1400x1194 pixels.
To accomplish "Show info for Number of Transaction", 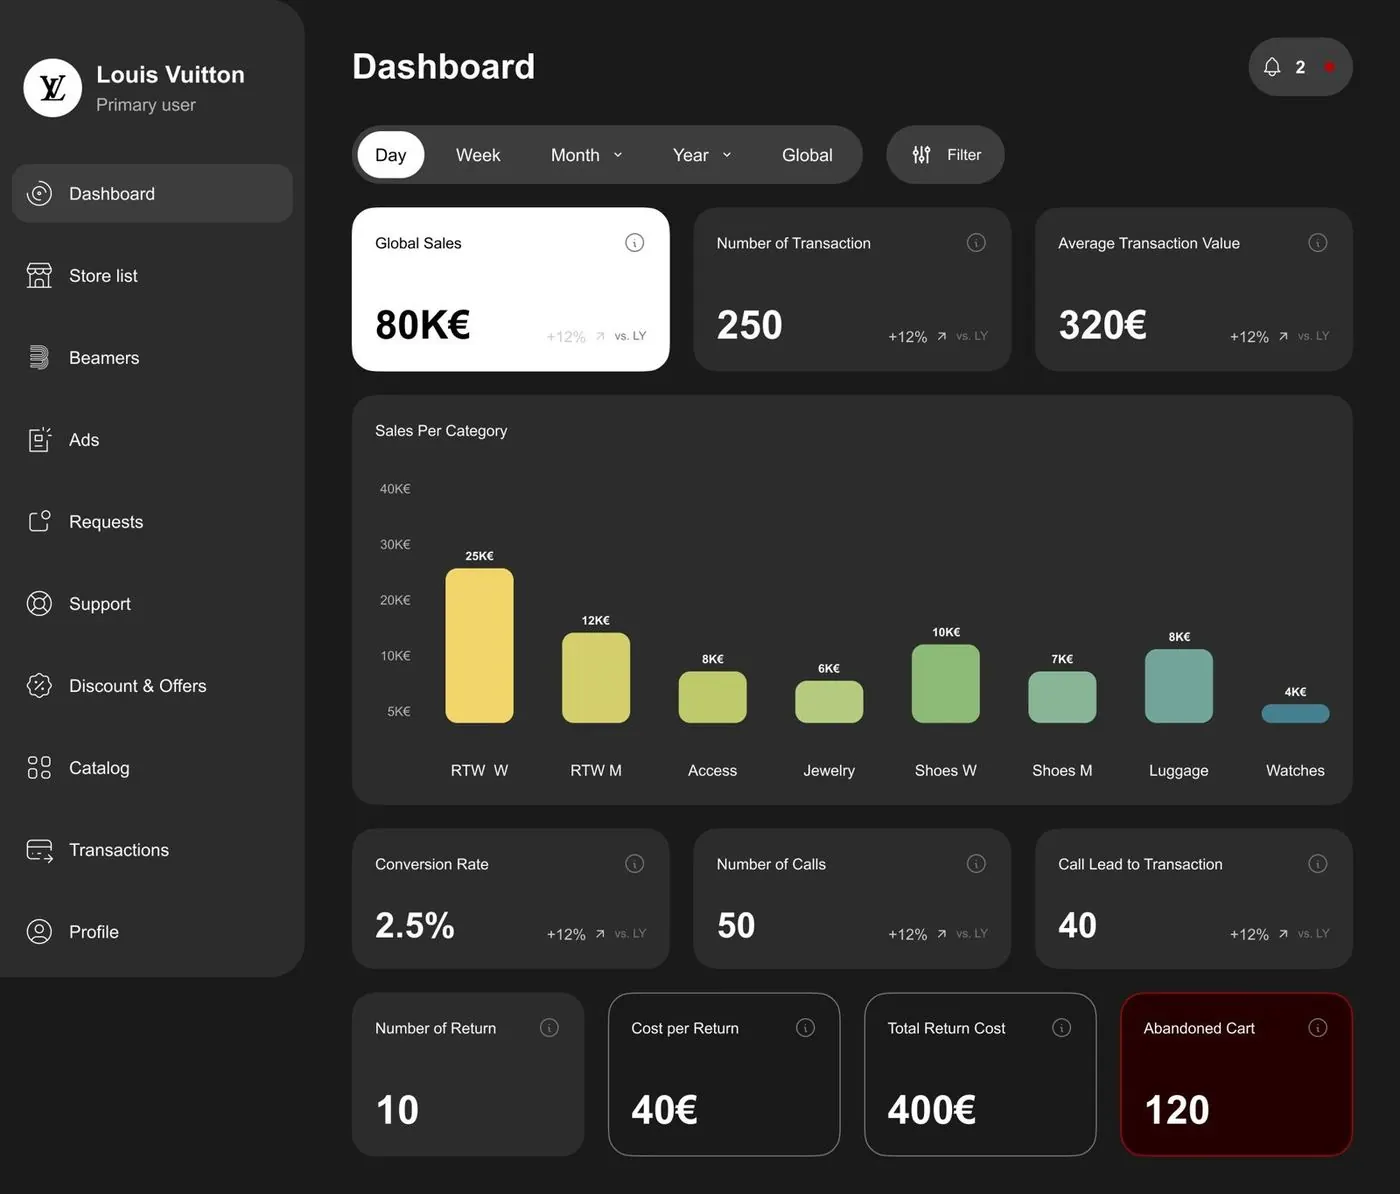I will [976, 243].
